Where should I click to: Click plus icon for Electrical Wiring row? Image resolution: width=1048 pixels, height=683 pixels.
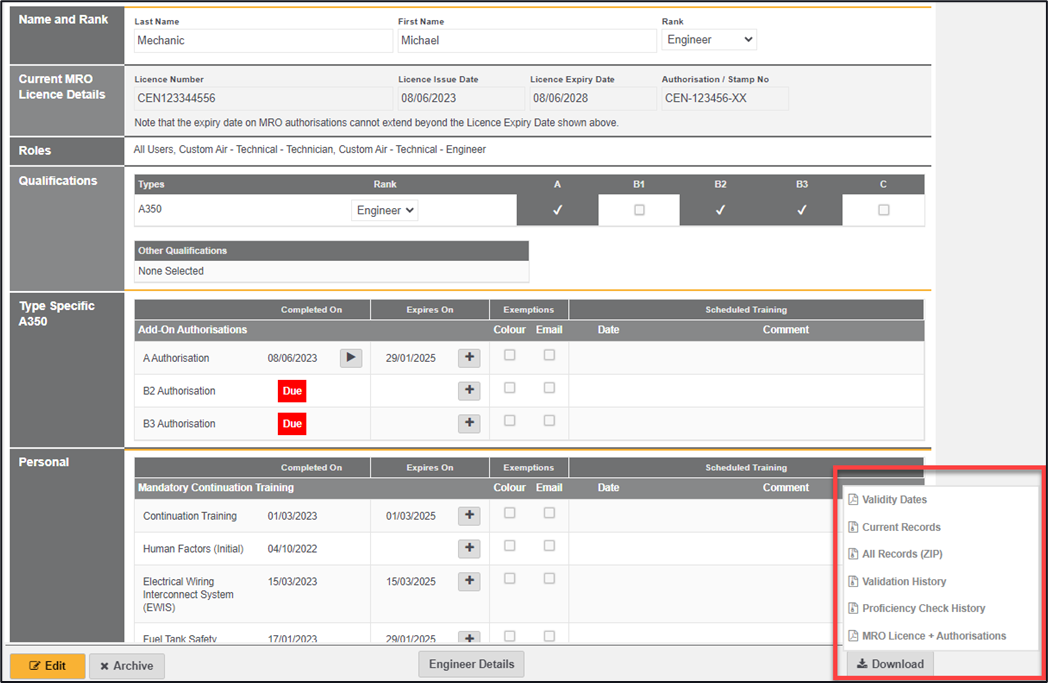point(469,582)
